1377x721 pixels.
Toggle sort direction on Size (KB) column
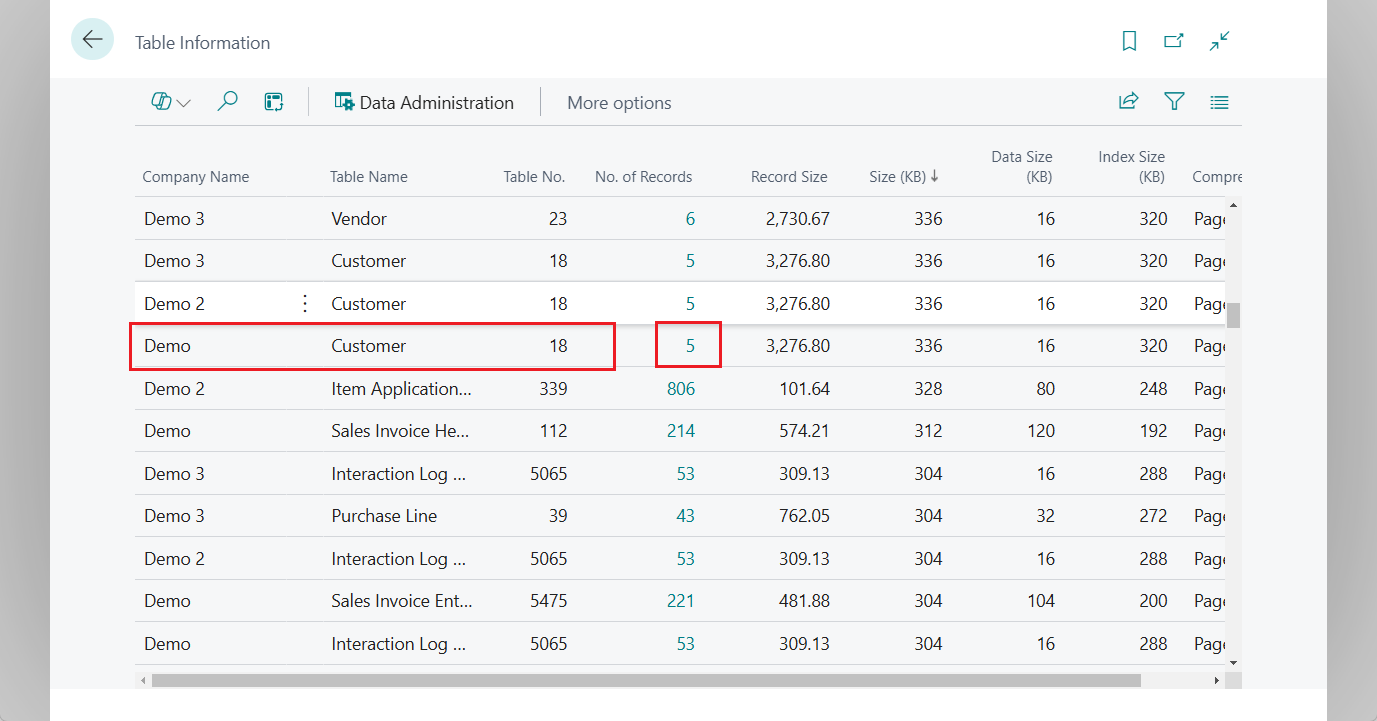pos(901,176)
